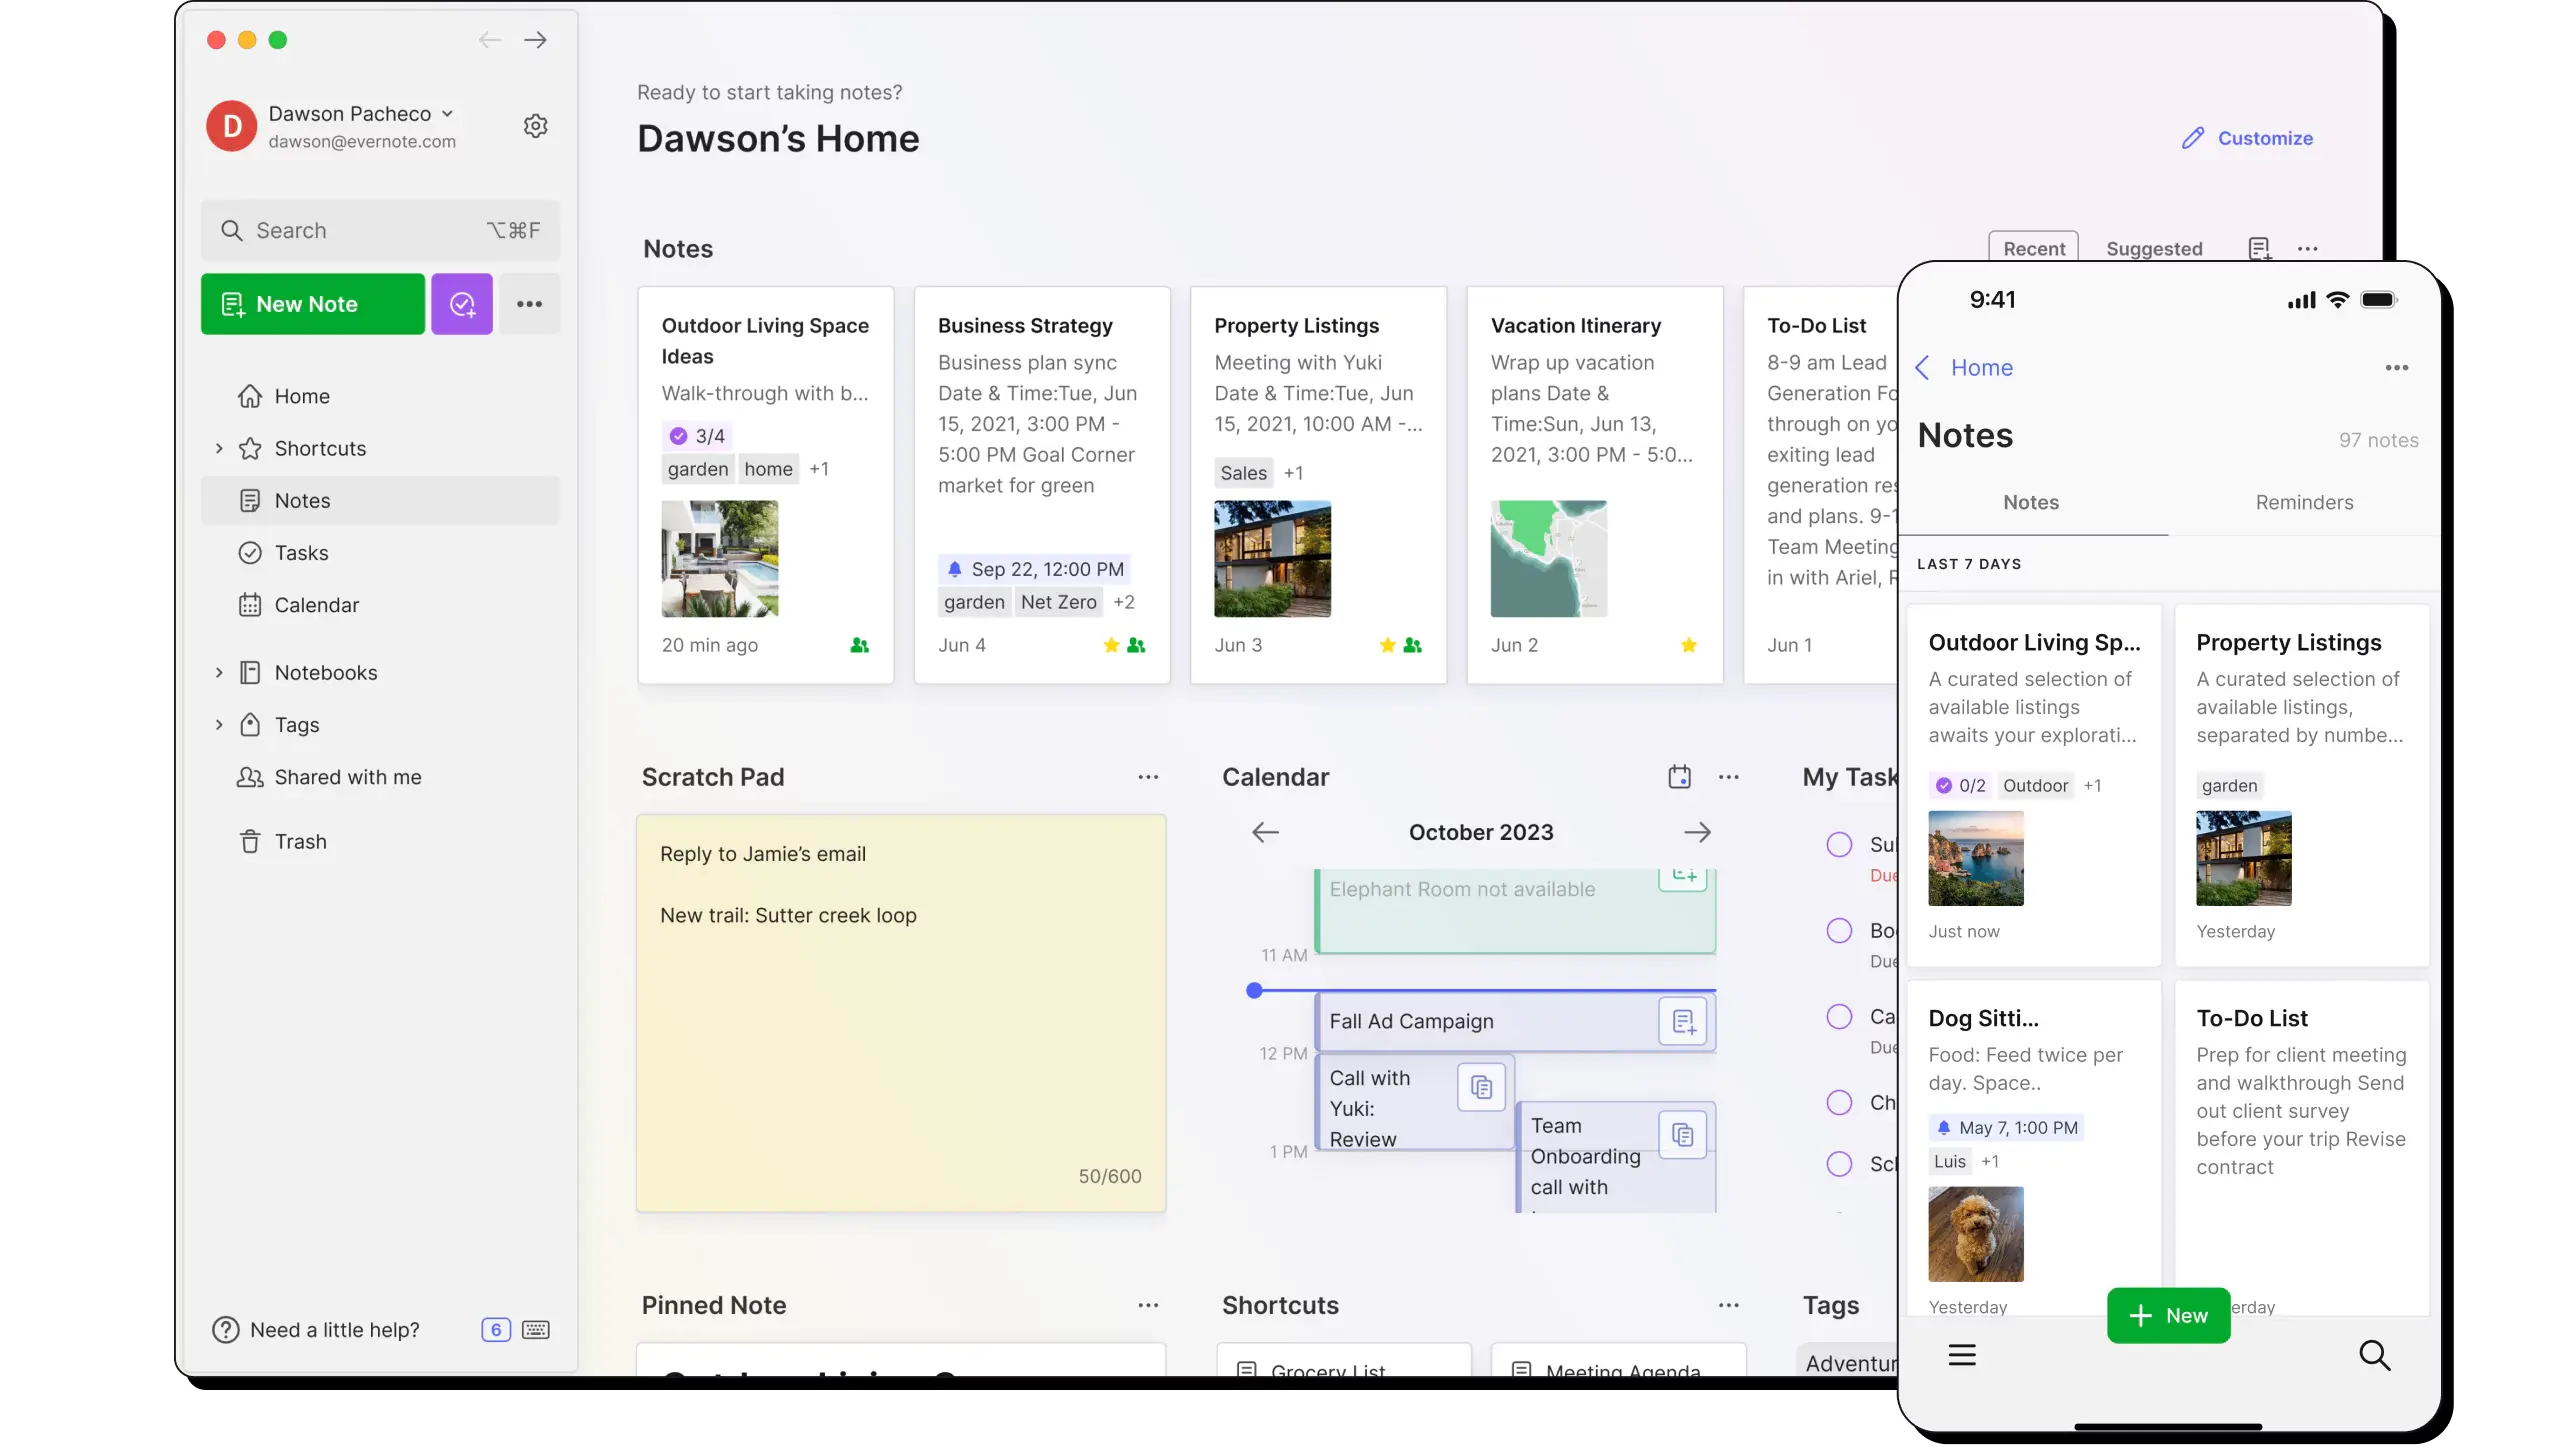
Task: Switch to Reminders tab in mobile view
Action: click(2303, 503)
